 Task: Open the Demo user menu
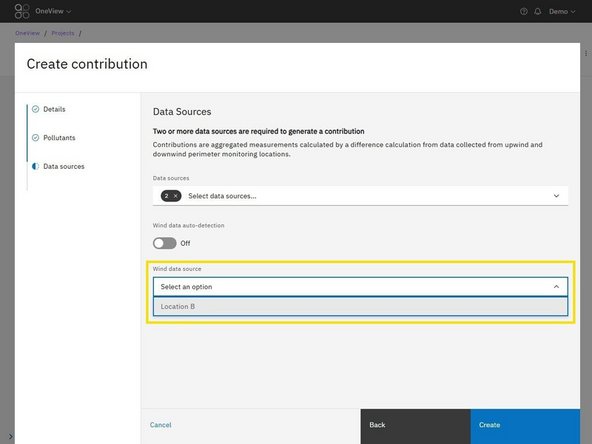point(562,12)
